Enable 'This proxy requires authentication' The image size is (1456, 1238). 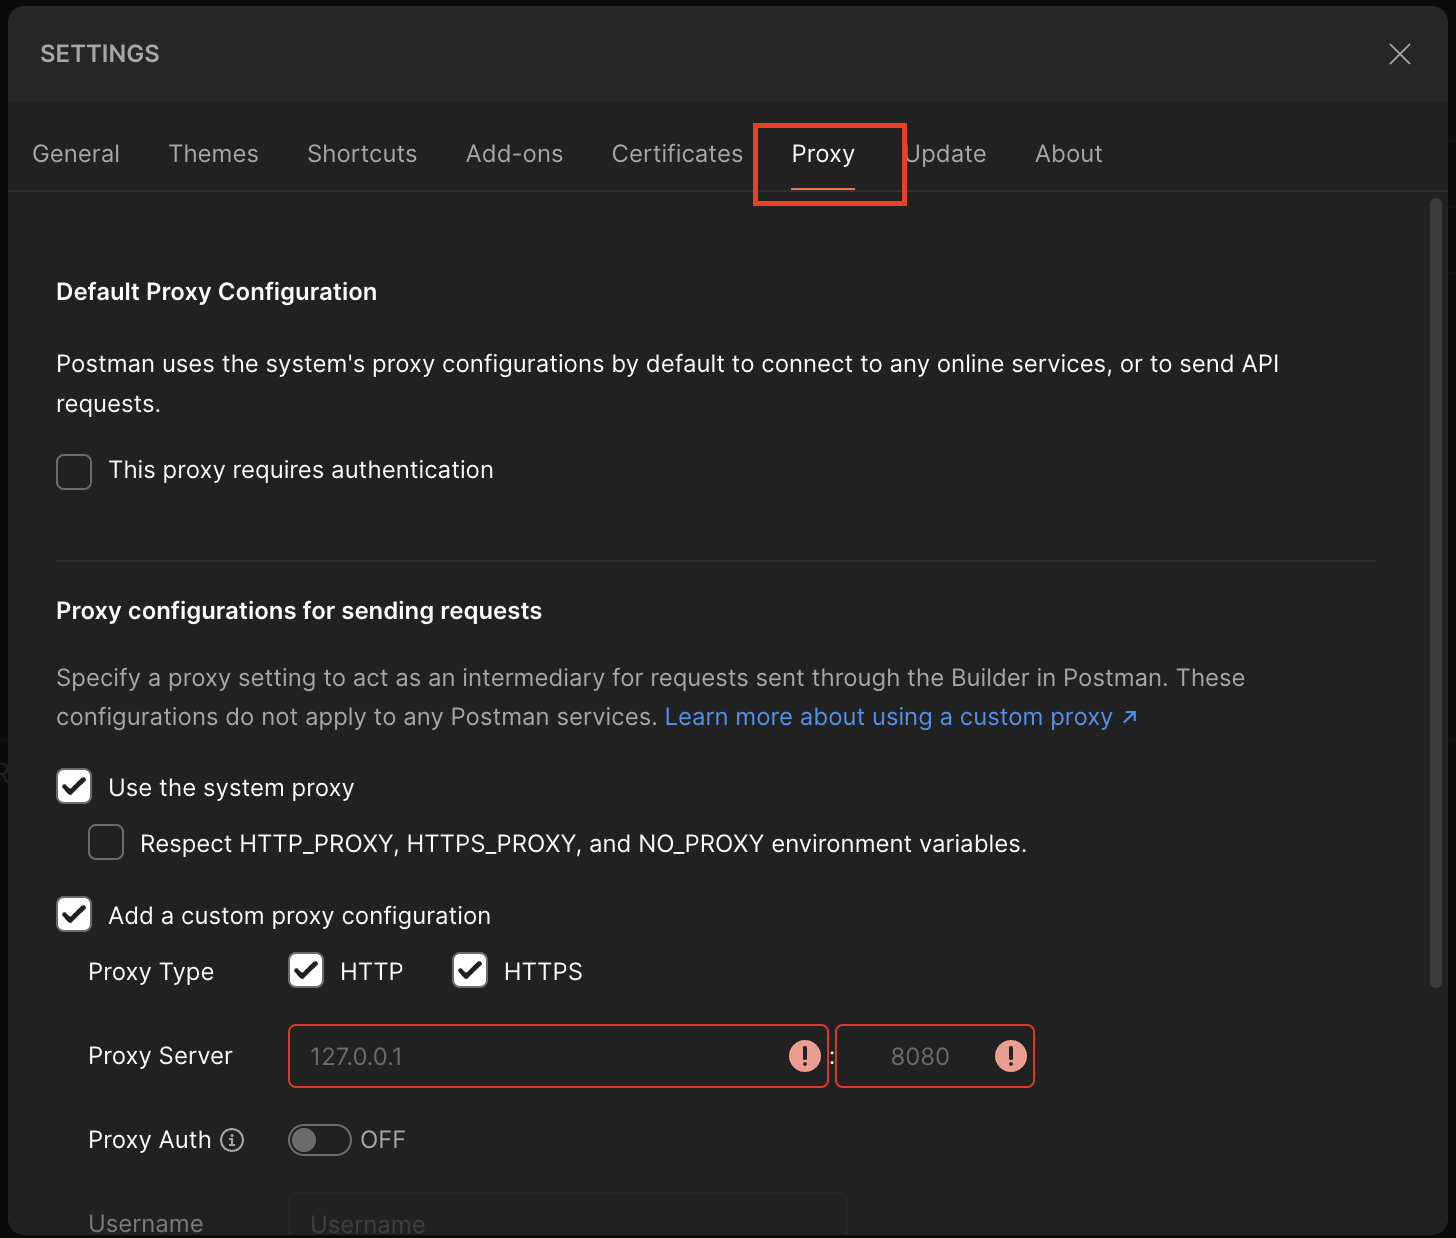(x=74, y=471)
